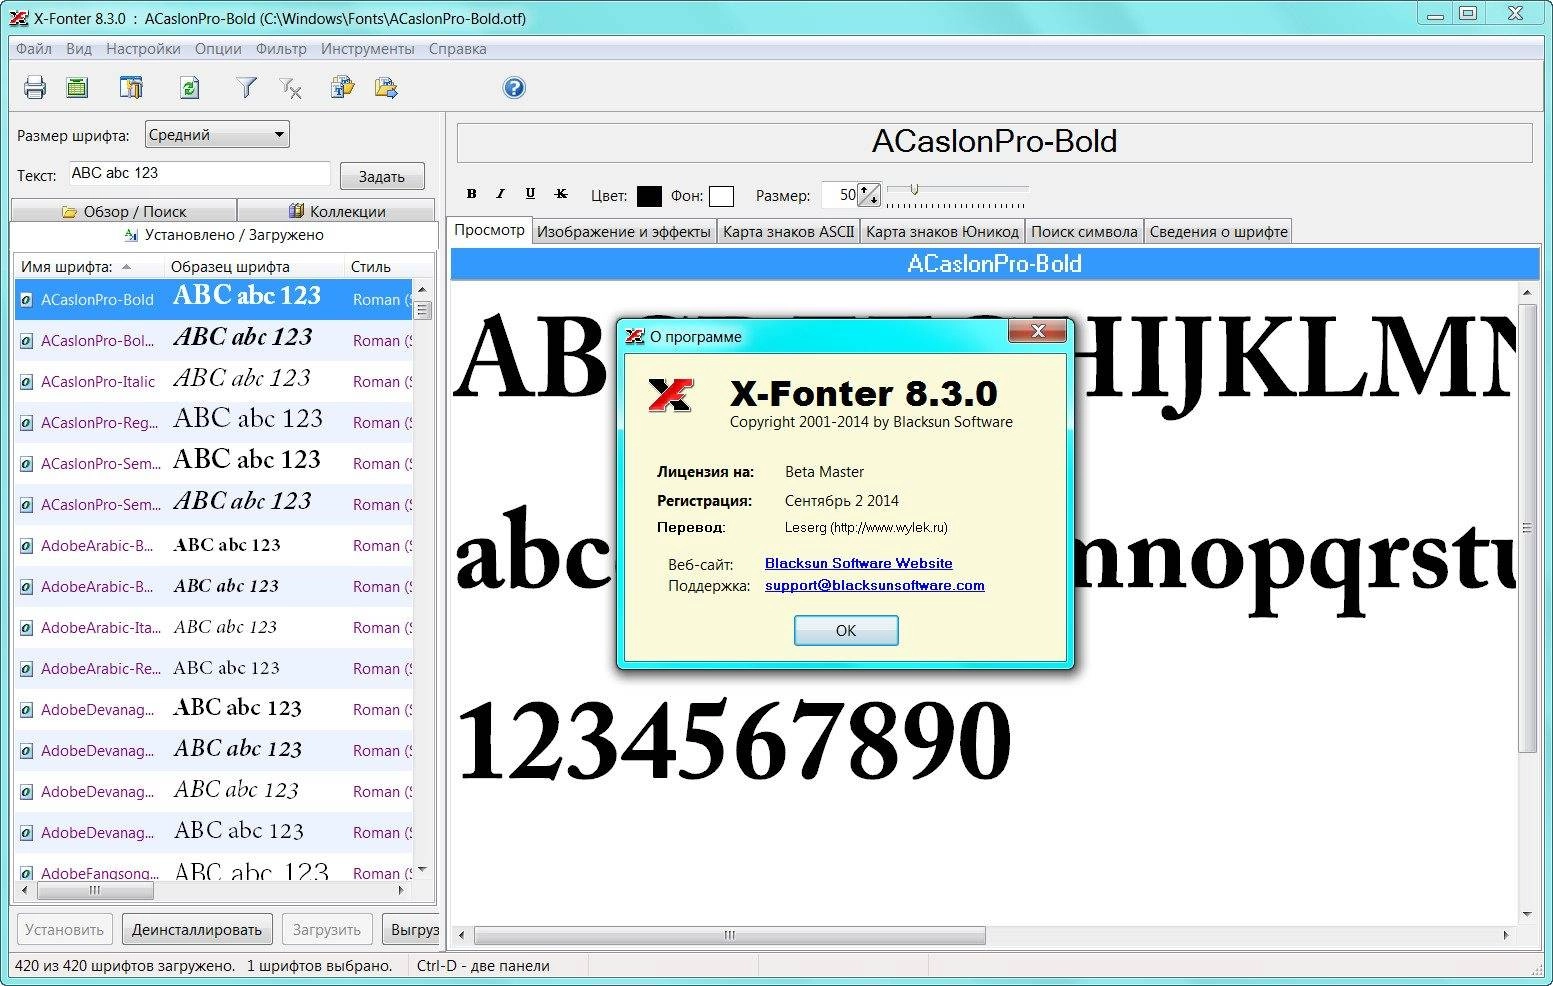
Task: Click the size stepper next to 50
Action: coord(869,195)
